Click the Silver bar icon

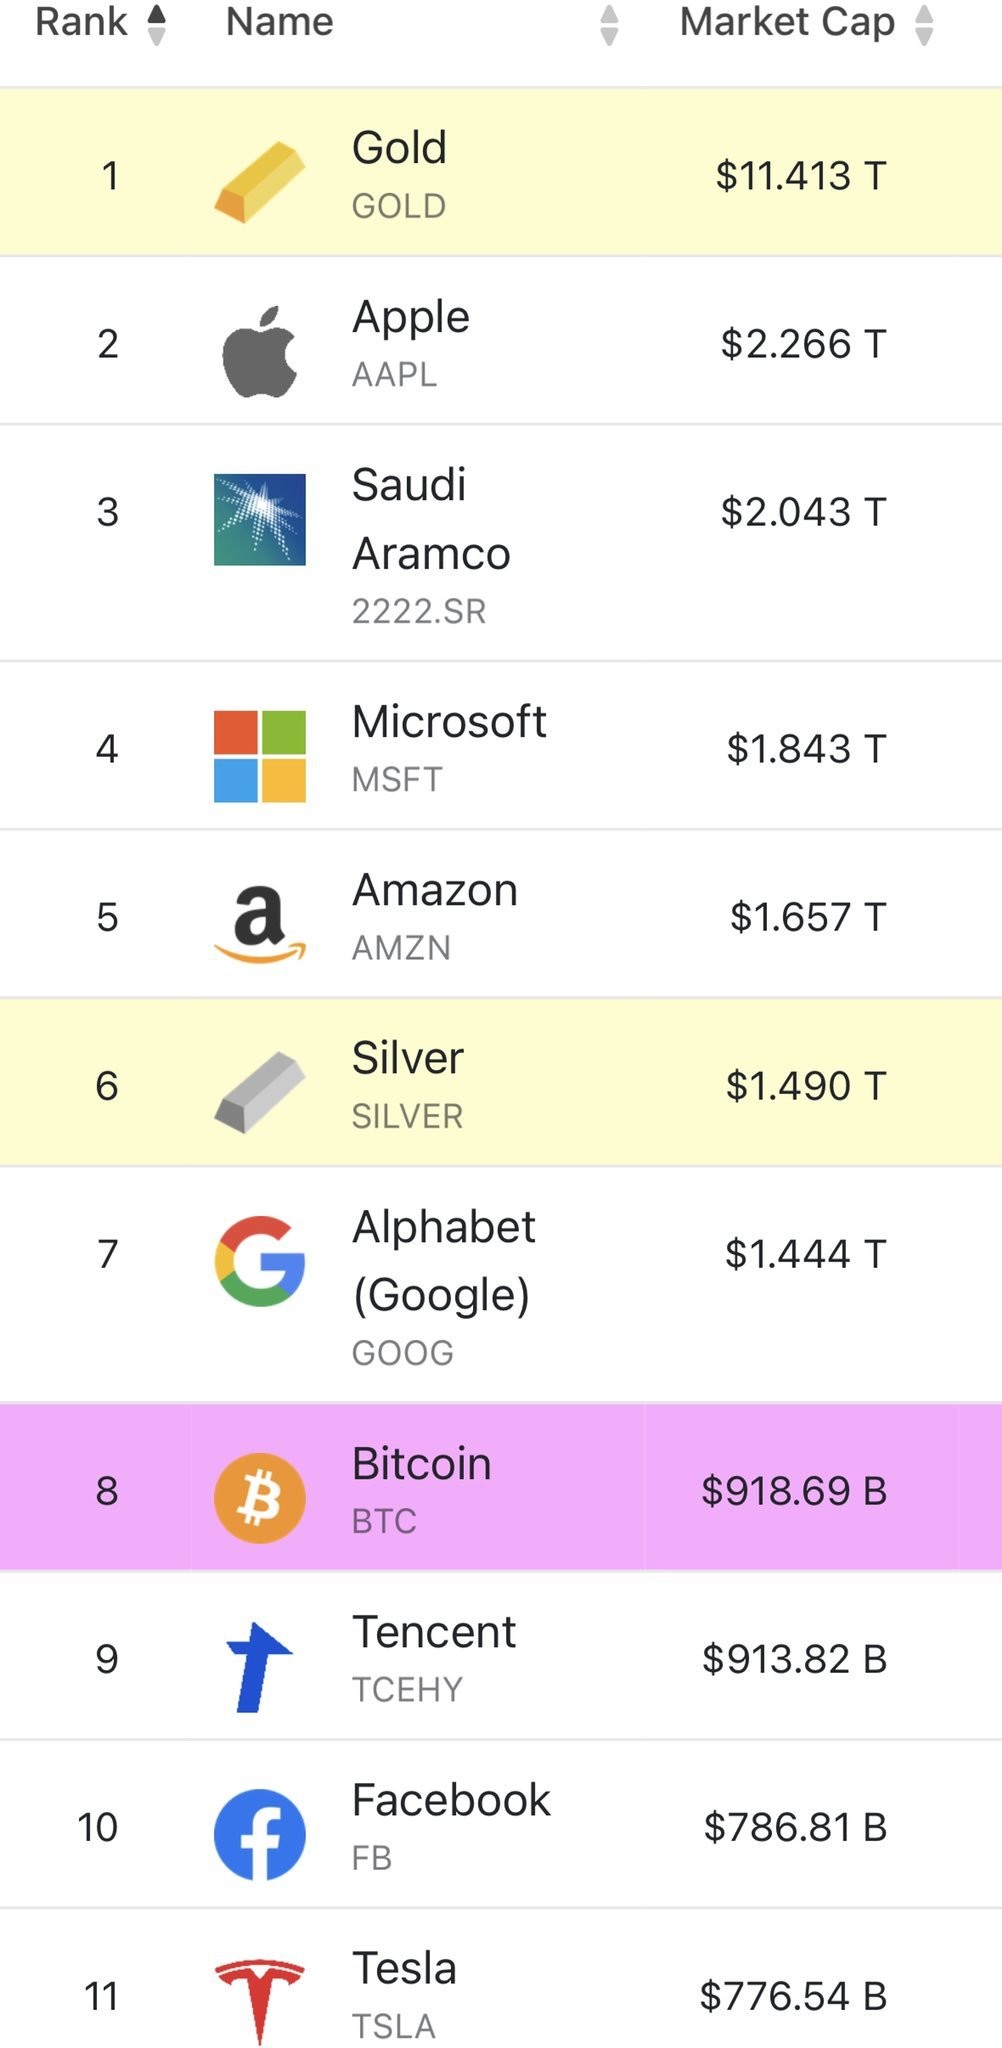(x=259, y=1092)
